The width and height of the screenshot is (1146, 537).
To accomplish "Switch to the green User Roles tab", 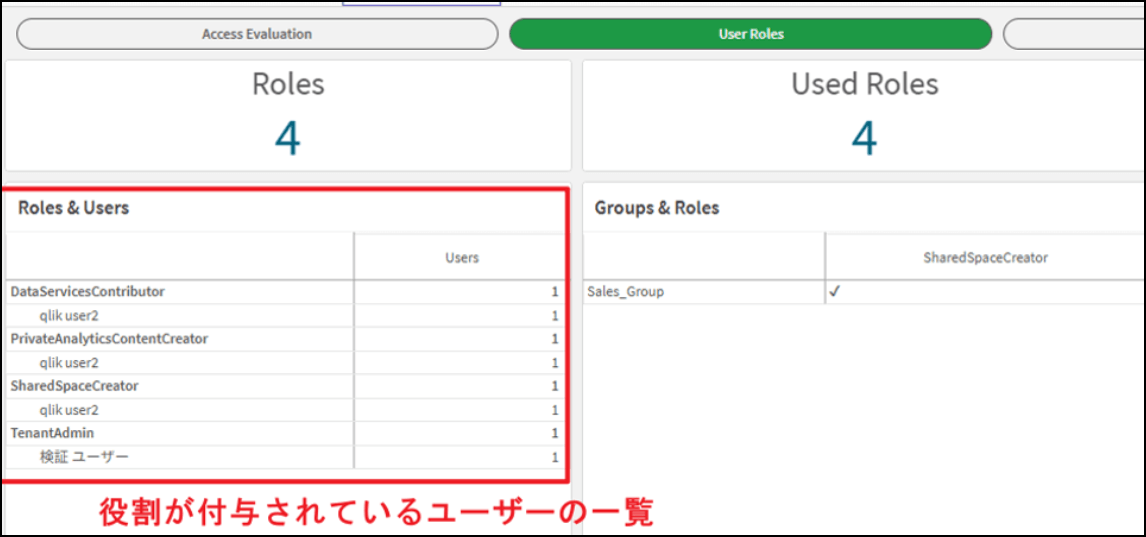I will click(750, 34).
